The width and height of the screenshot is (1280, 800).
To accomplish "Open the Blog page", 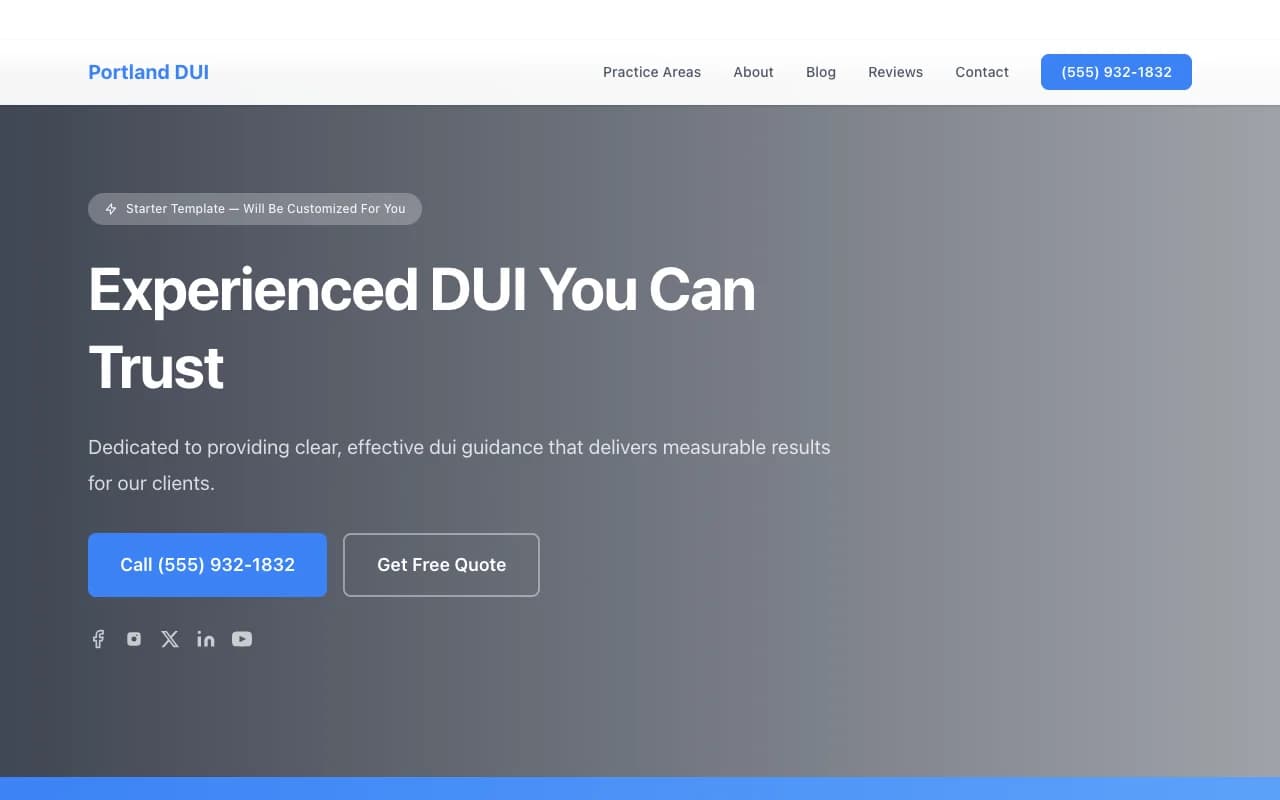I will coord(821,72).
